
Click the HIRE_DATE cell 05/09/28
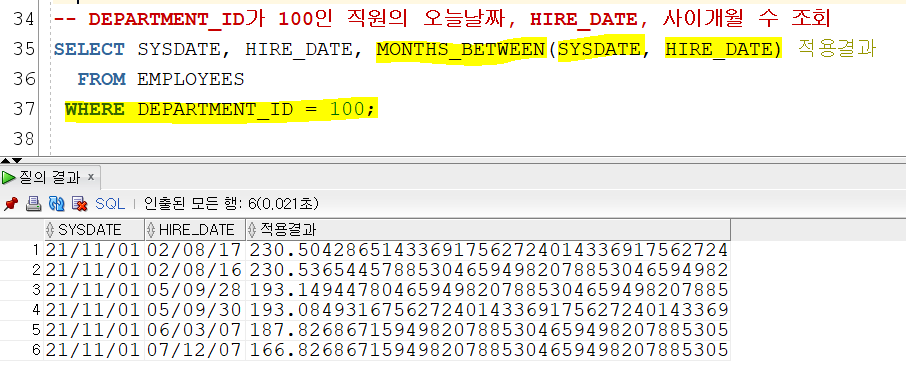click(195, 290)
